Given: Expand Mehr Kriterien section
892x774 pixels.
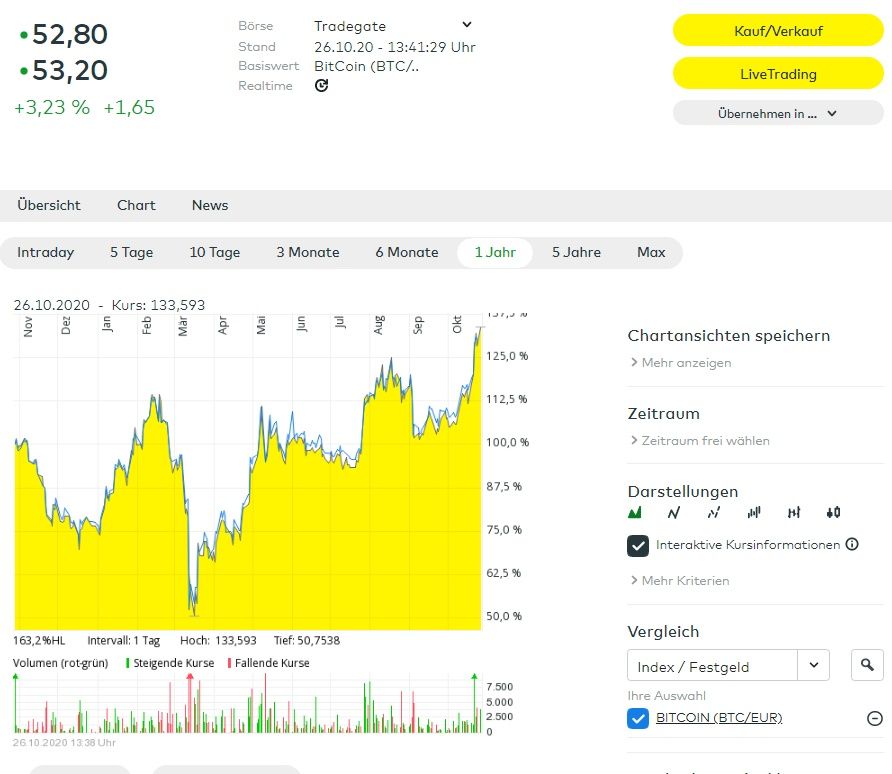Looking at the screenshot, I should point(680,581).
